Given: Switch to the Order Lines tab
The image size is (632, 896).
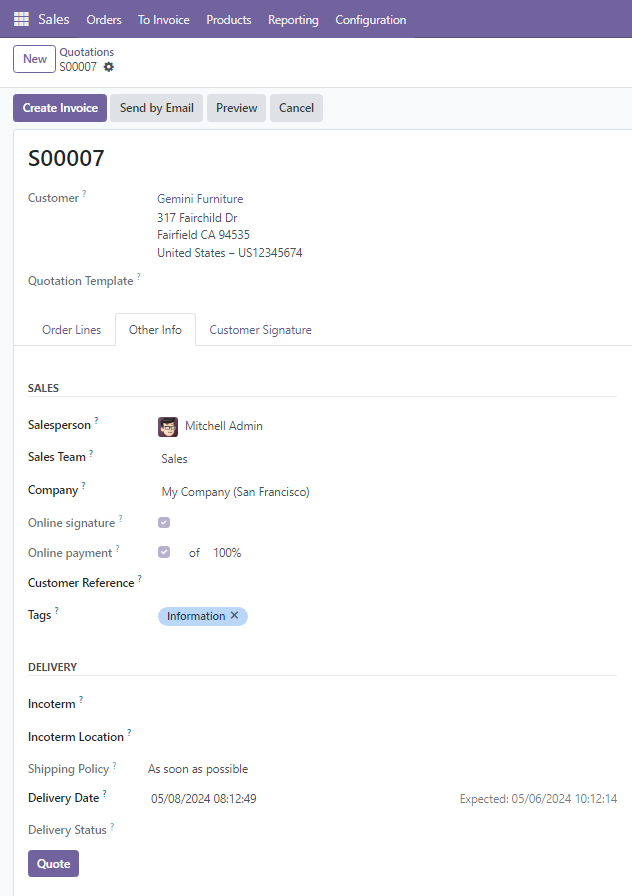Looking at the screenshot, I should pos(71,330).
